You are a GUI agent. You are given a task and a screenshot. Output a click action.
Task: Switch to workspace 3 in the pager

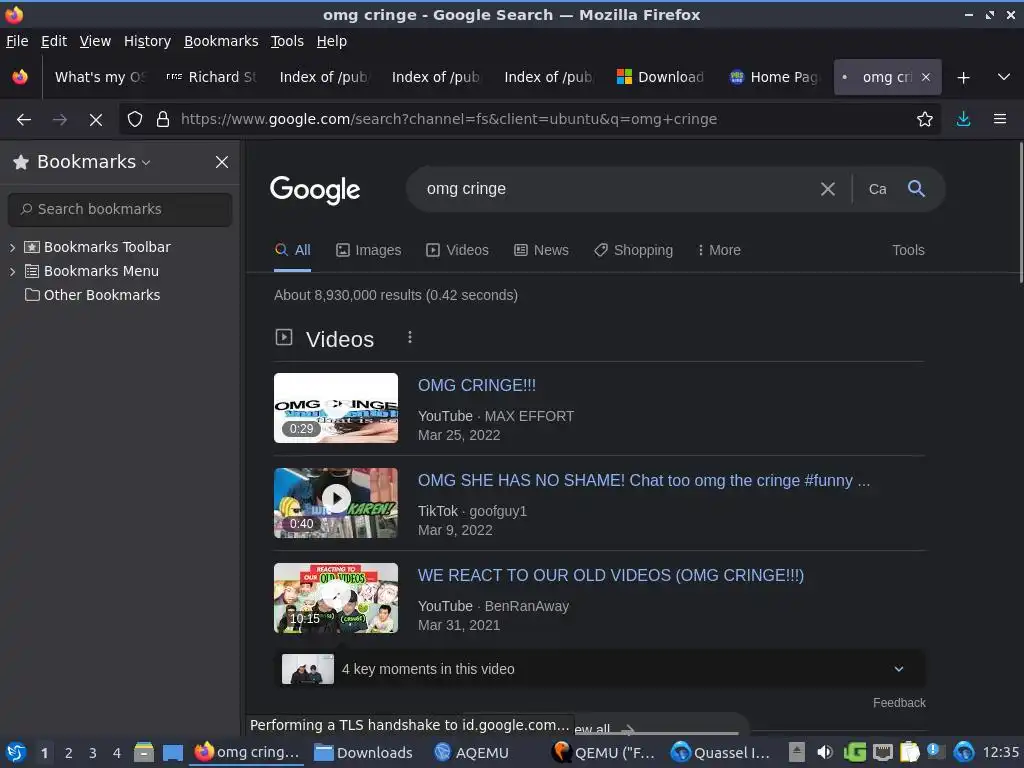tap(93, 753)
